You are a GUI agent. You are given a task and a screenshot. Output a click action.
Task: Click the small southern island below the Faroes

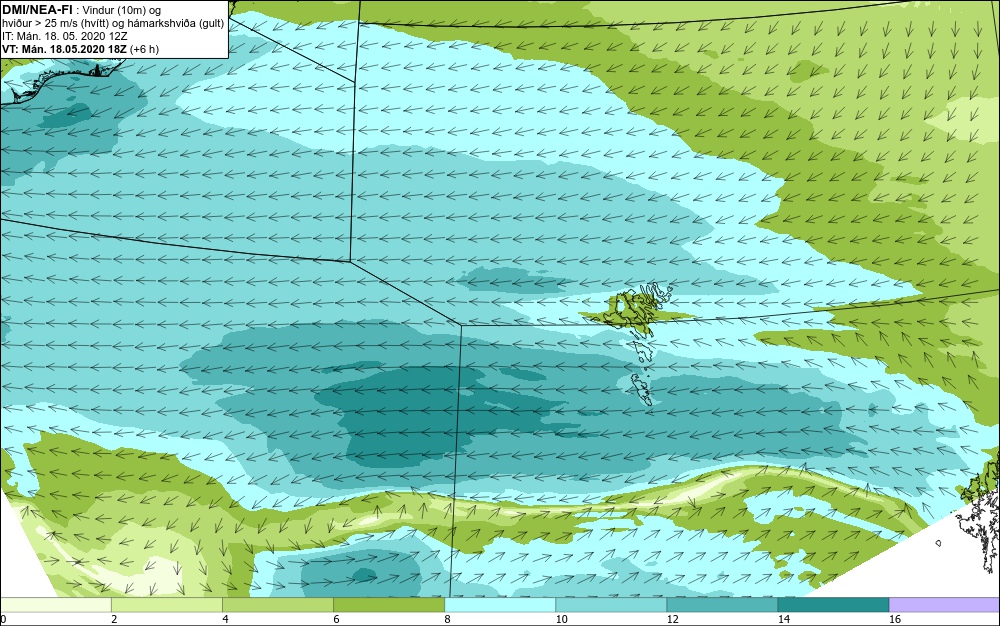pyautogui.click(x=641, y=389)
